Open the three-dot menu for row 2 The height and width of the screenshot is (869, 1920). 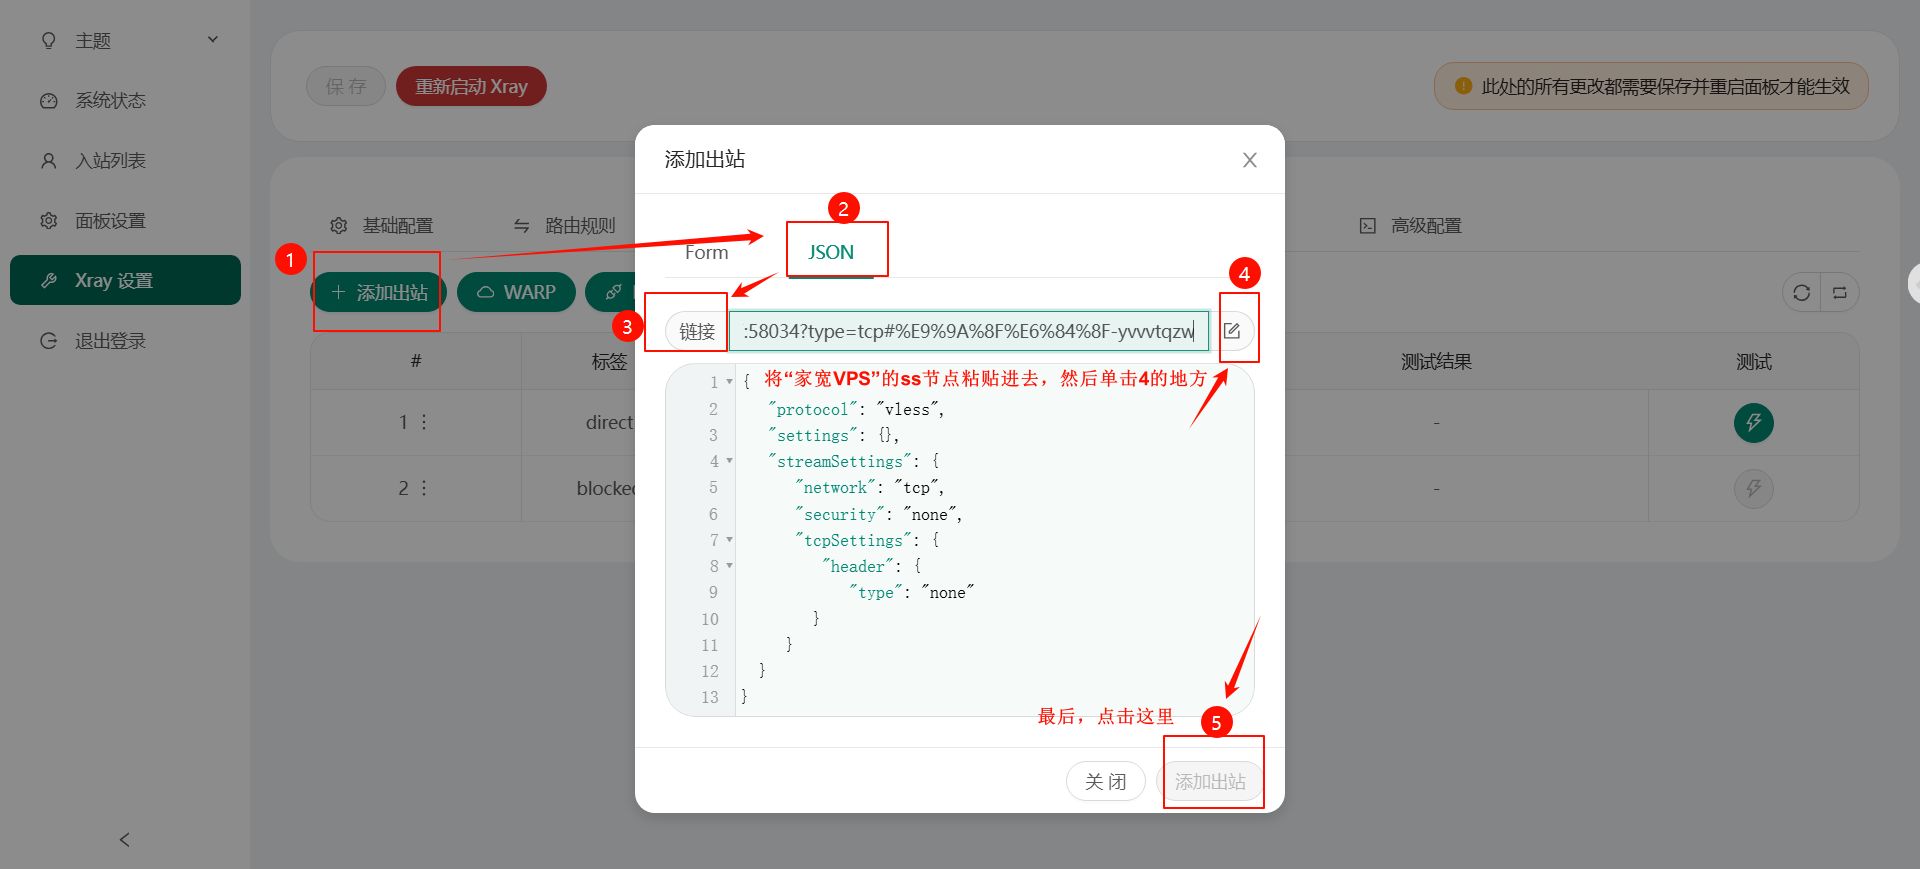pos(424,488)
